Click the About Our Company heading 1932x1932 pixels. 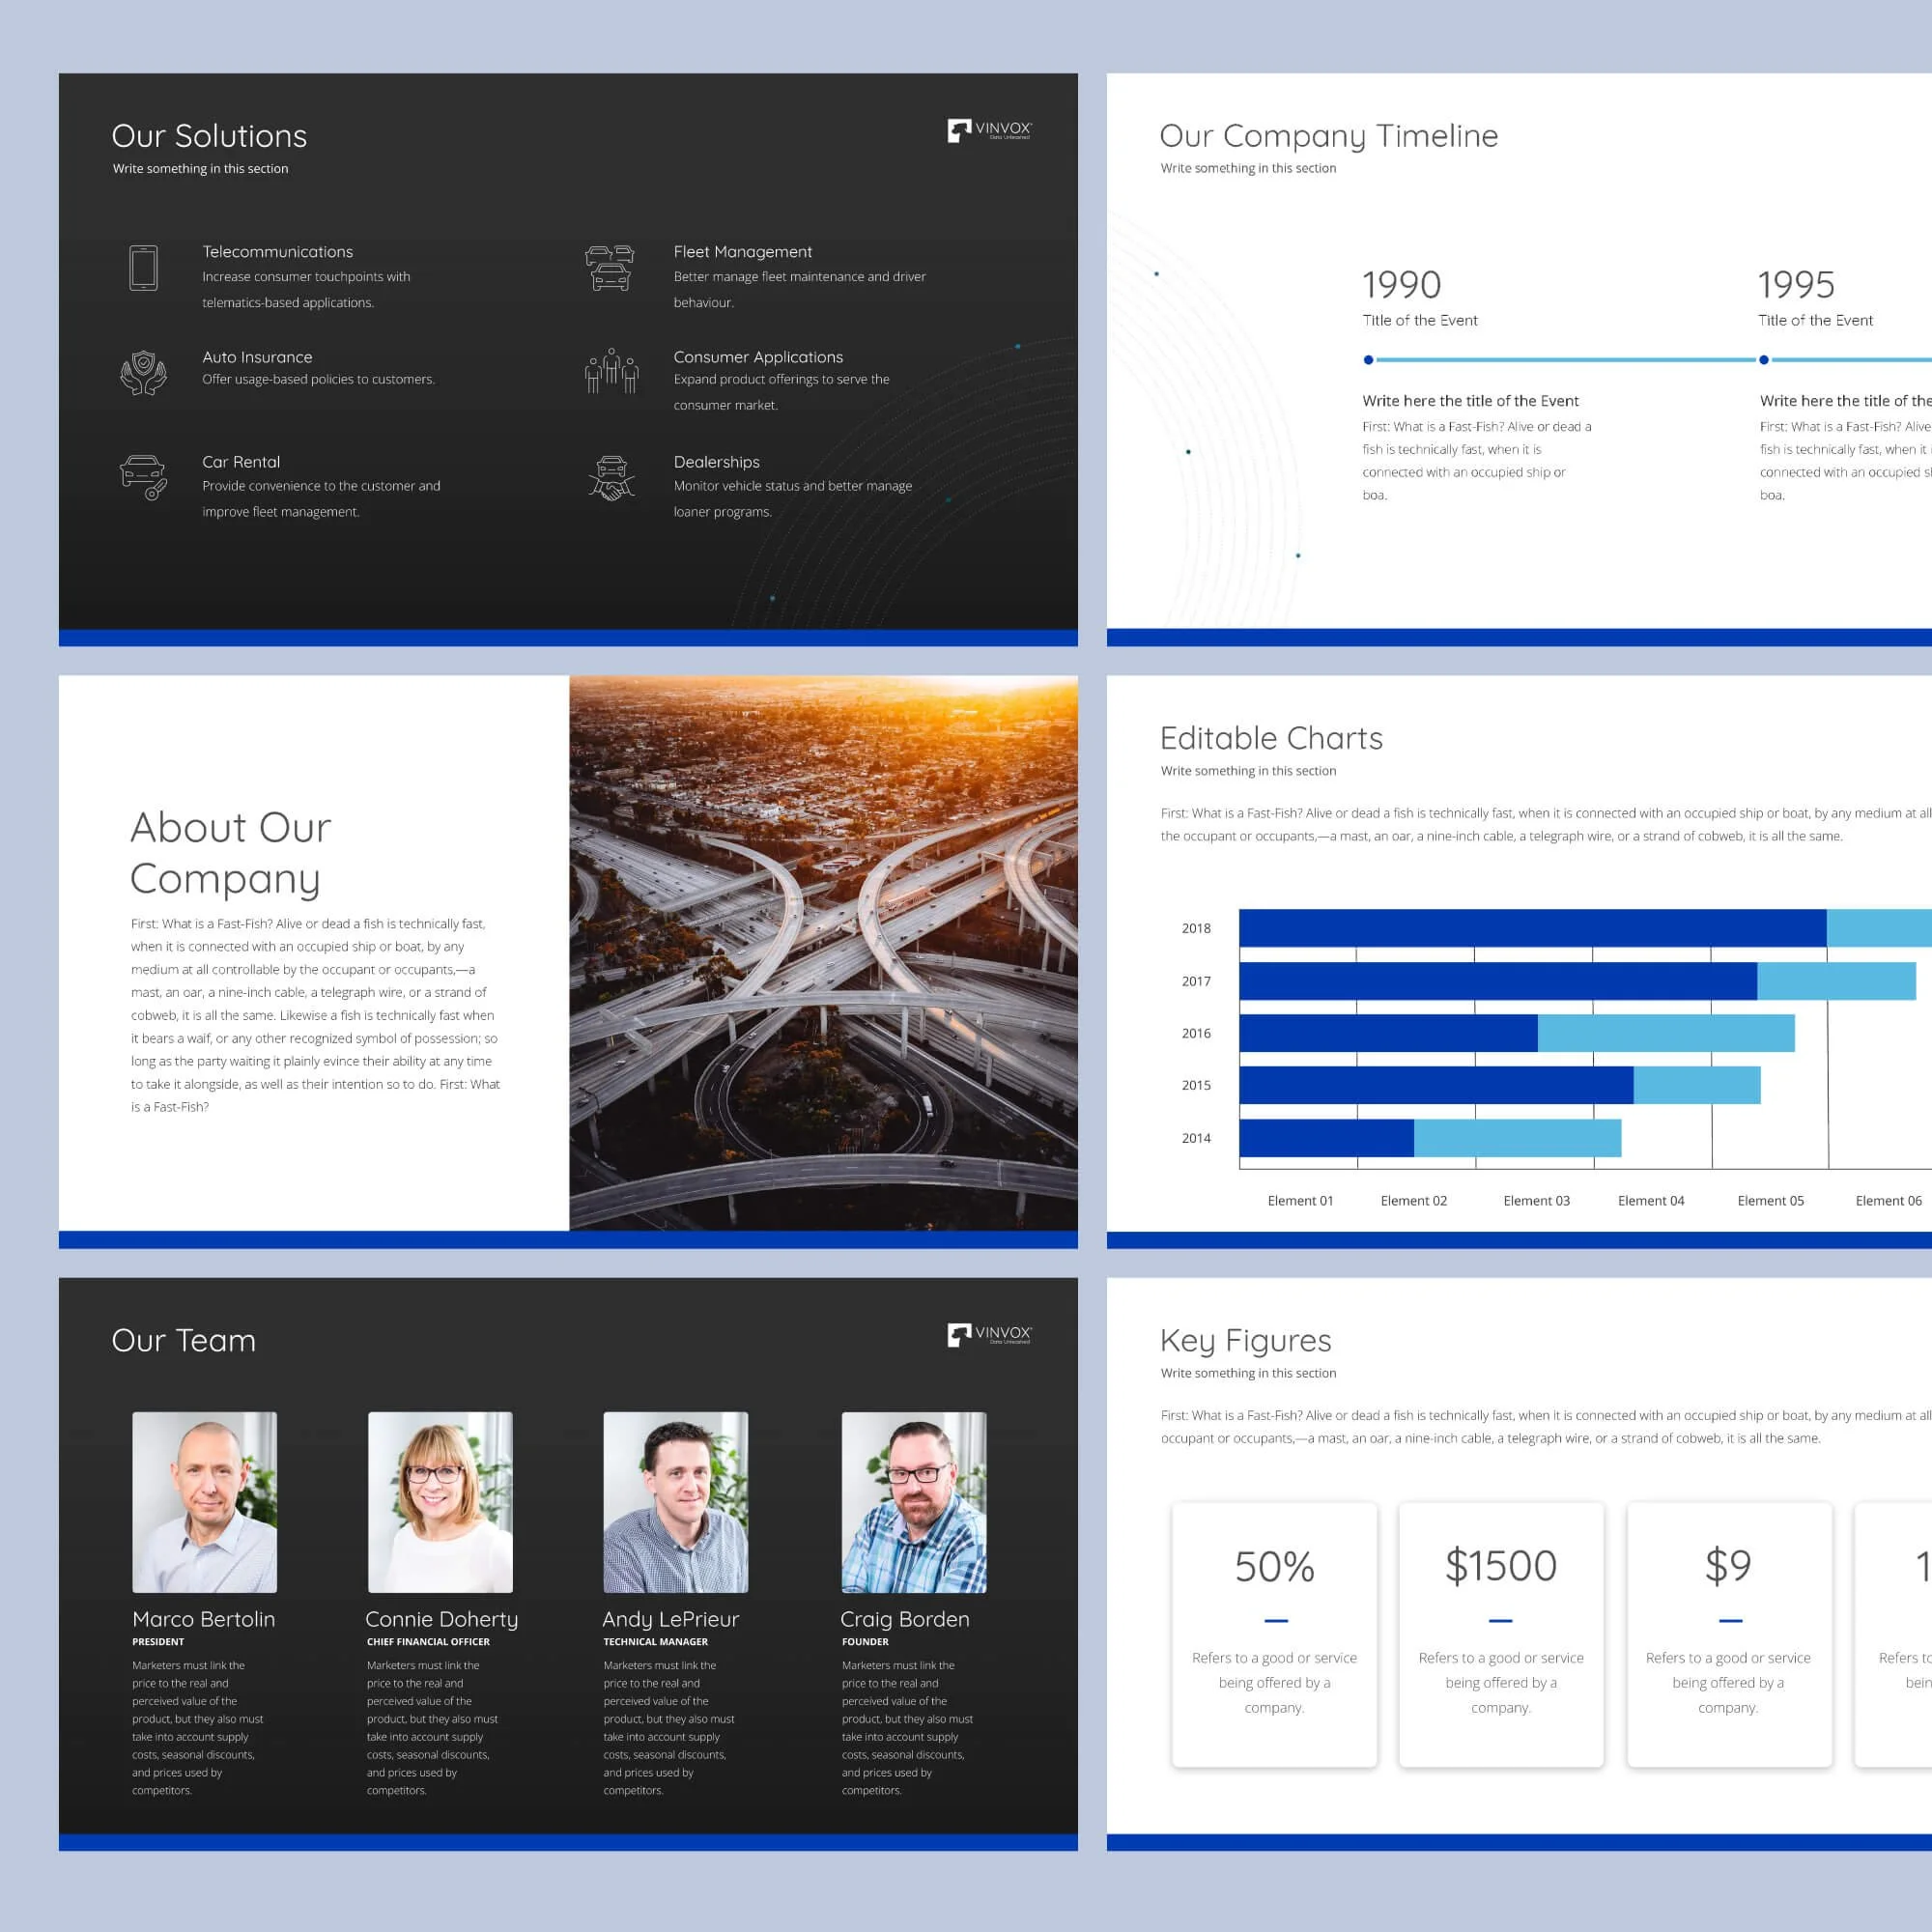[x=231, y=853]
